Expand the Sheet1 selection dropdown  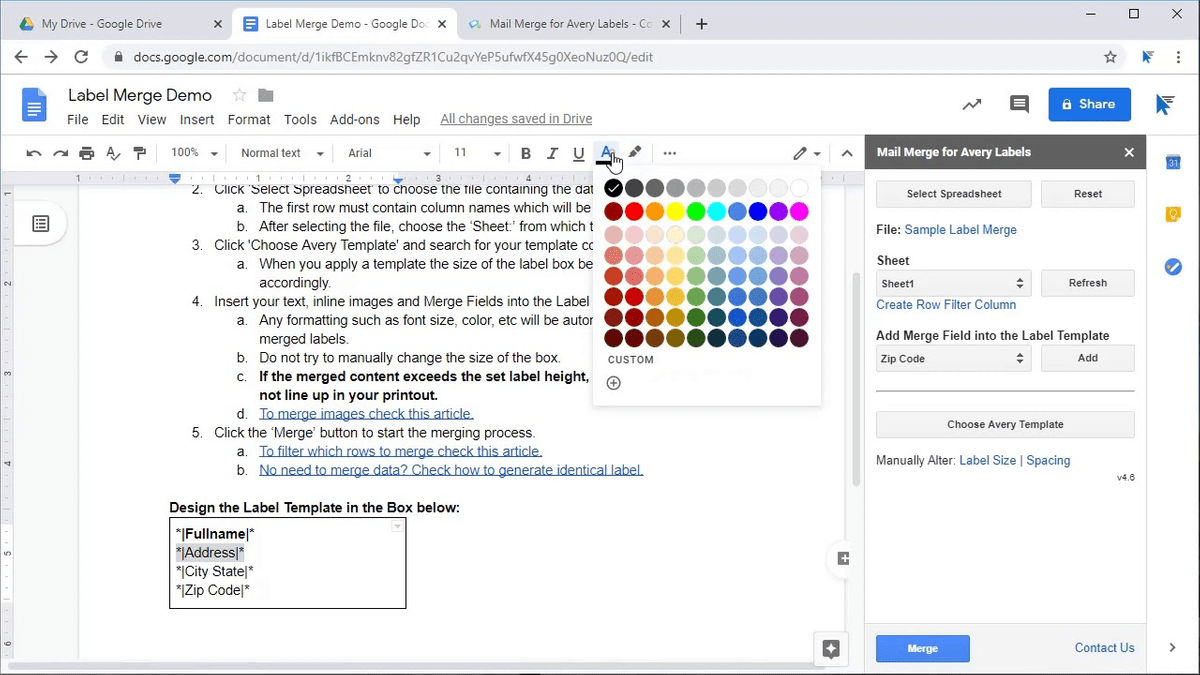[x=952, y=283]
